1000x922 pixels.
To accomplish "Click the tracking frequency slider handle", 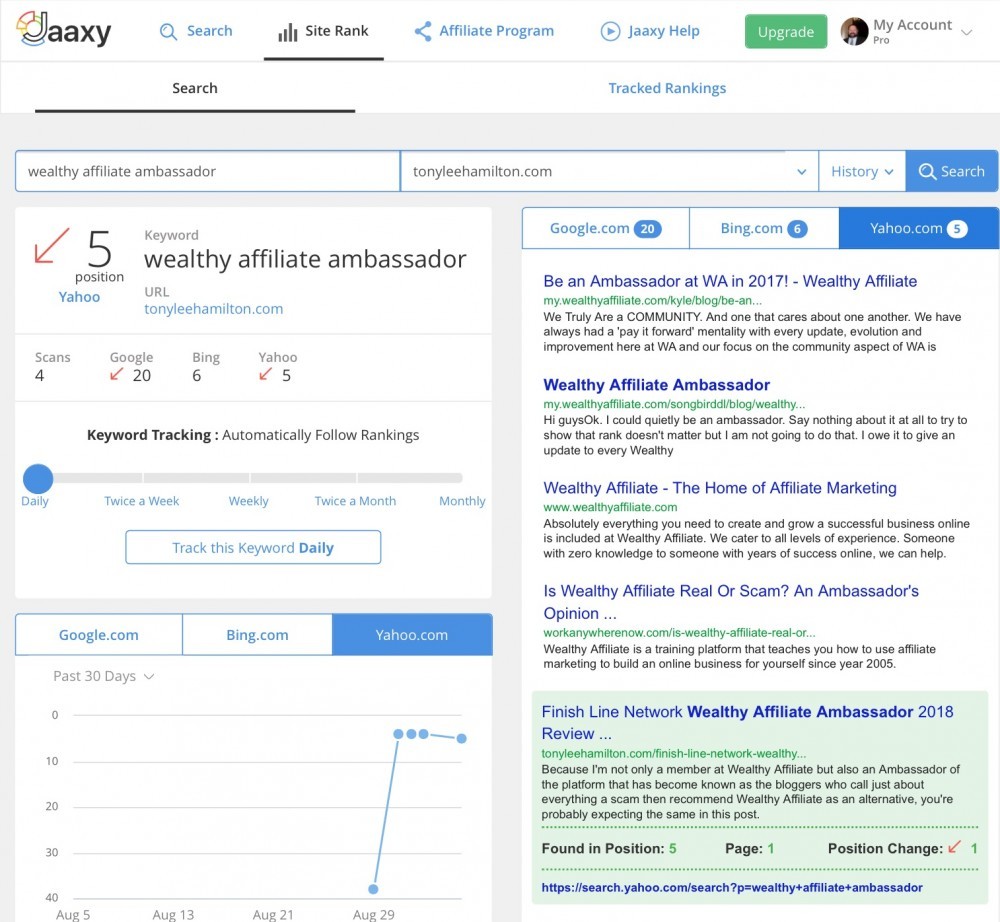I will [38, 478].
